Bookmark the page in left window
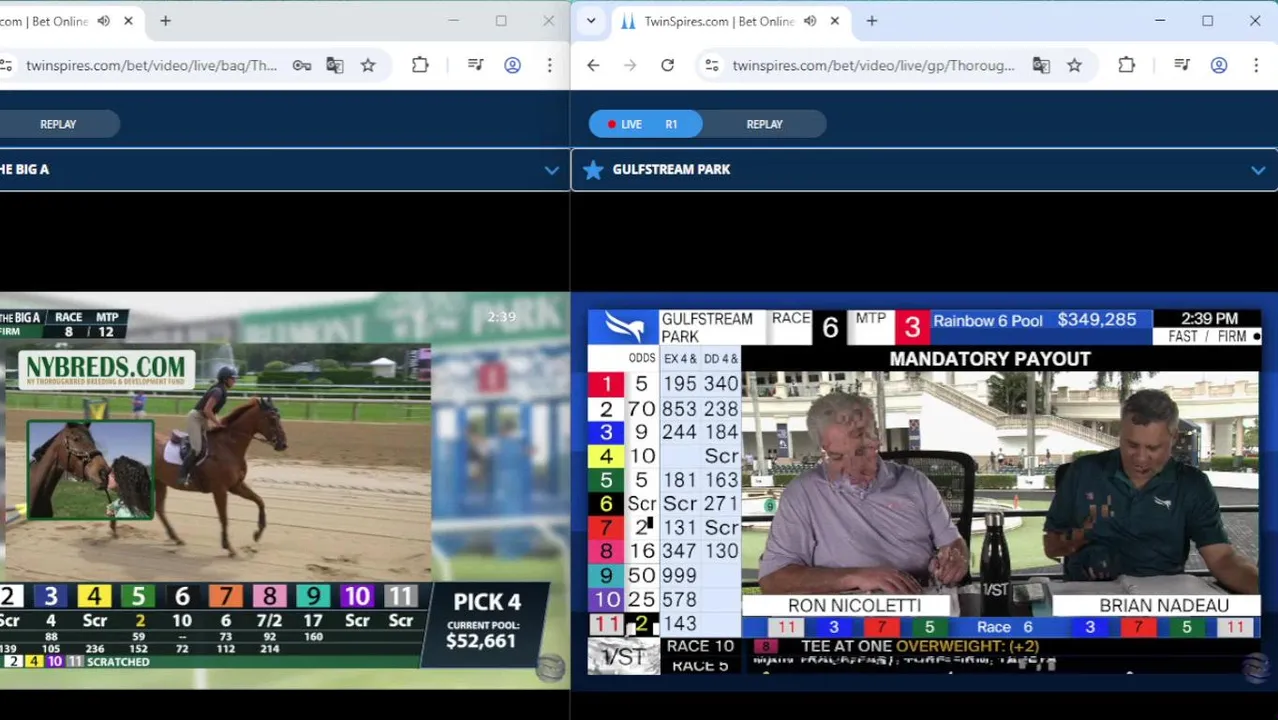Image resolution: width=1278 pixels, height=720 pixels. click(368, 65)
